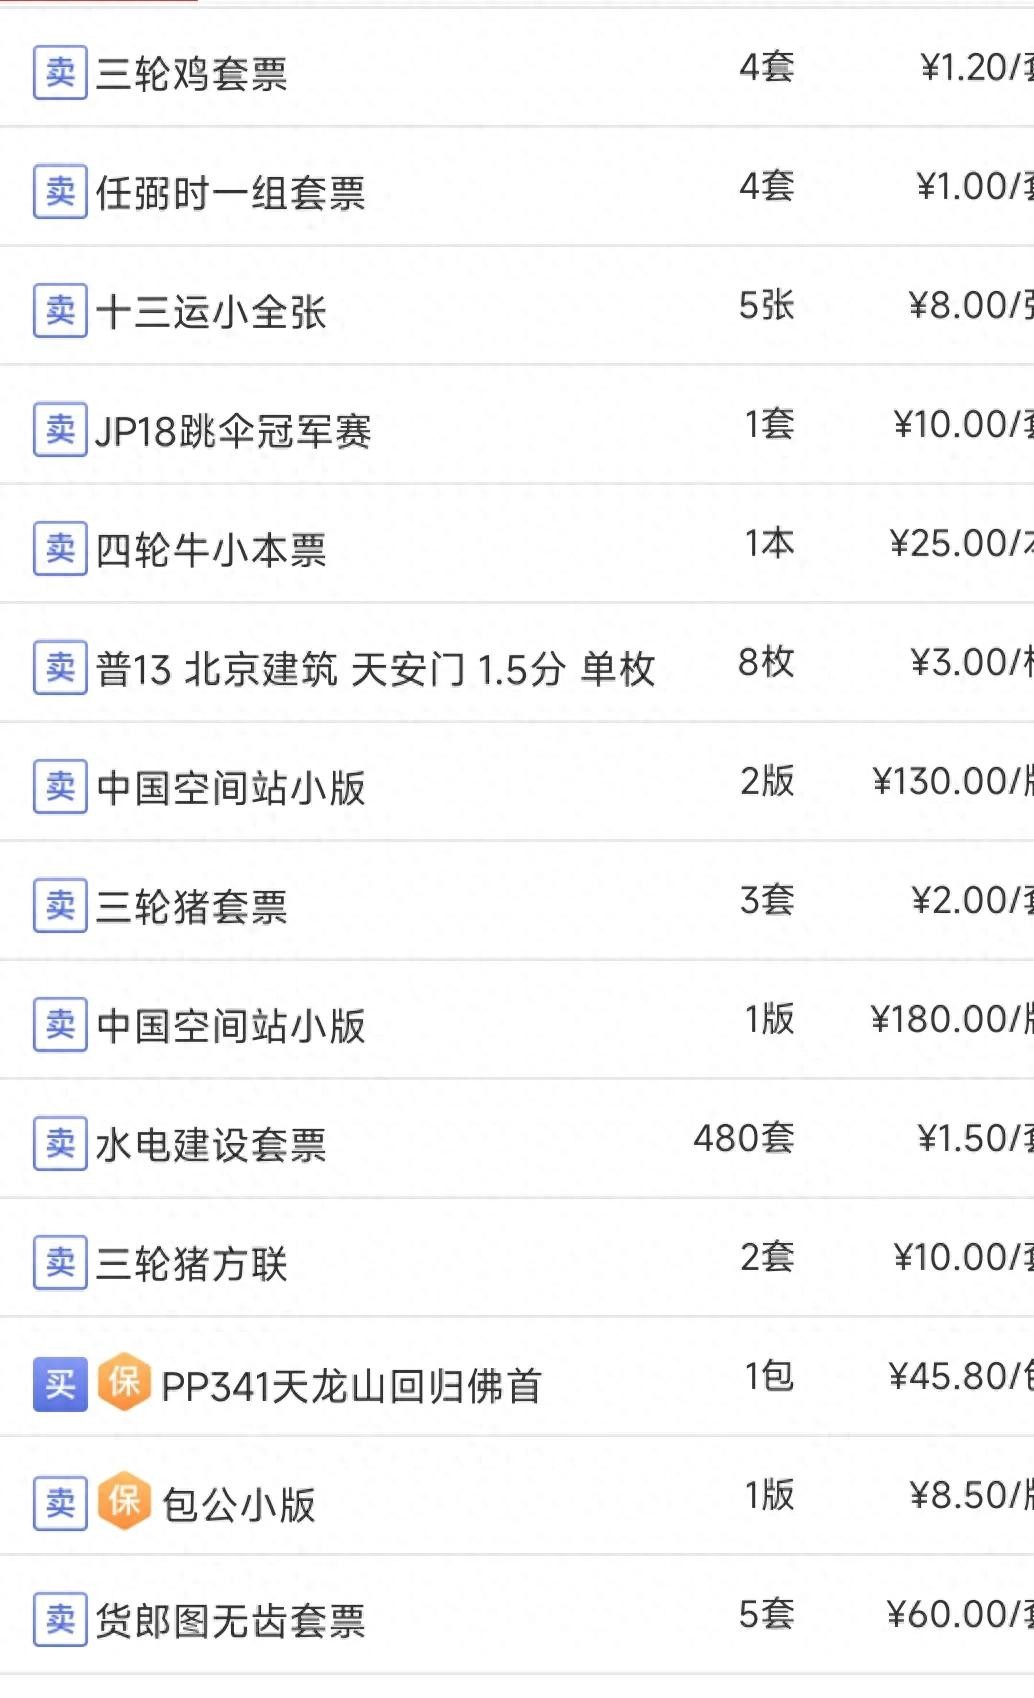Select the 包公小版 listing title

pos(238,1504)
